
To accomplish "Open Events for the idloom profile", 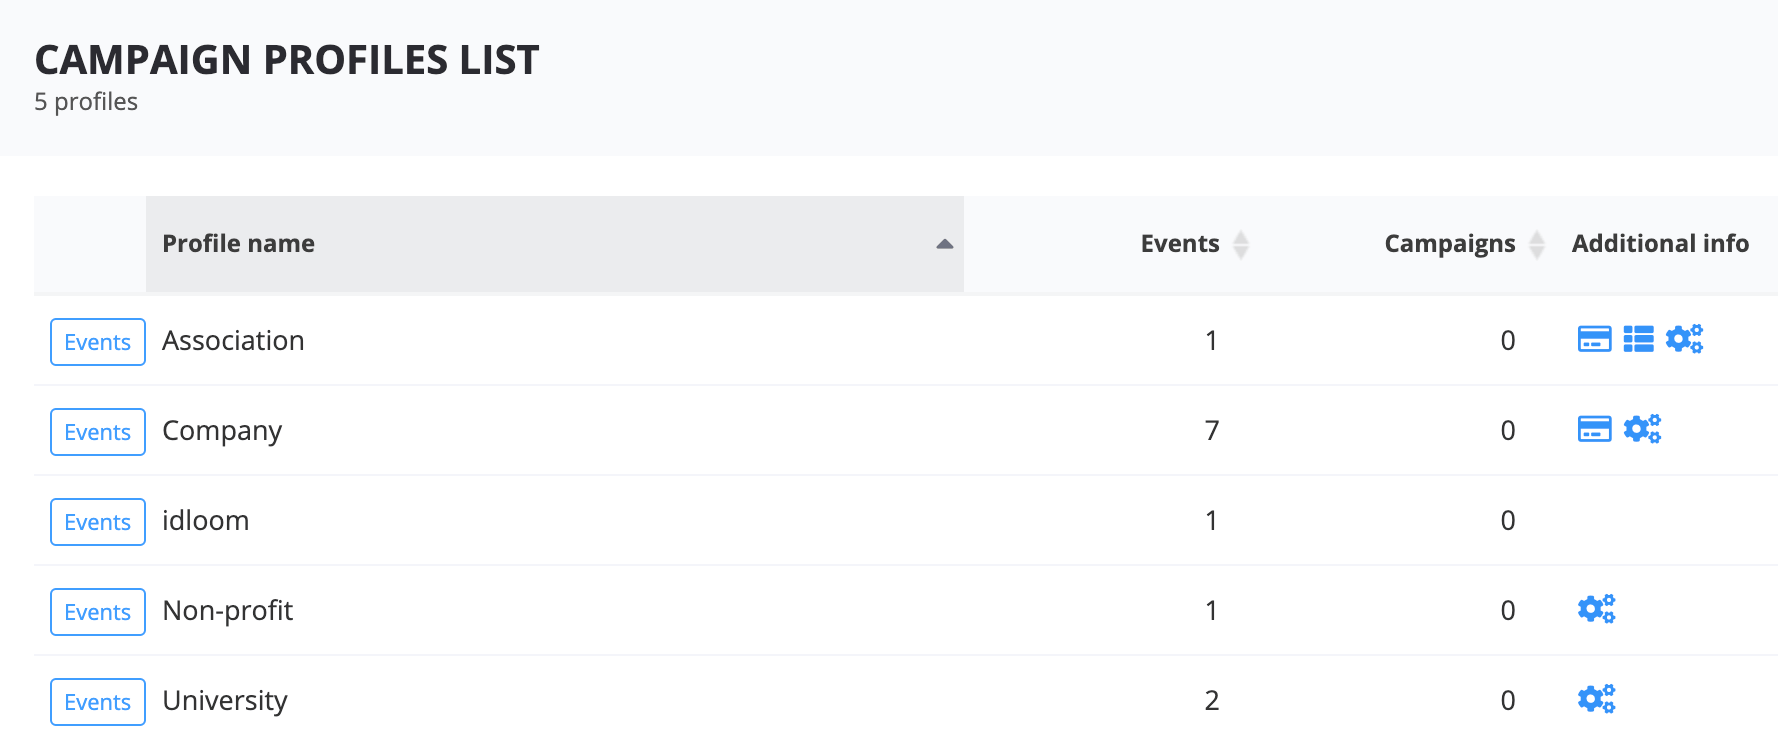I will point(98,522).
